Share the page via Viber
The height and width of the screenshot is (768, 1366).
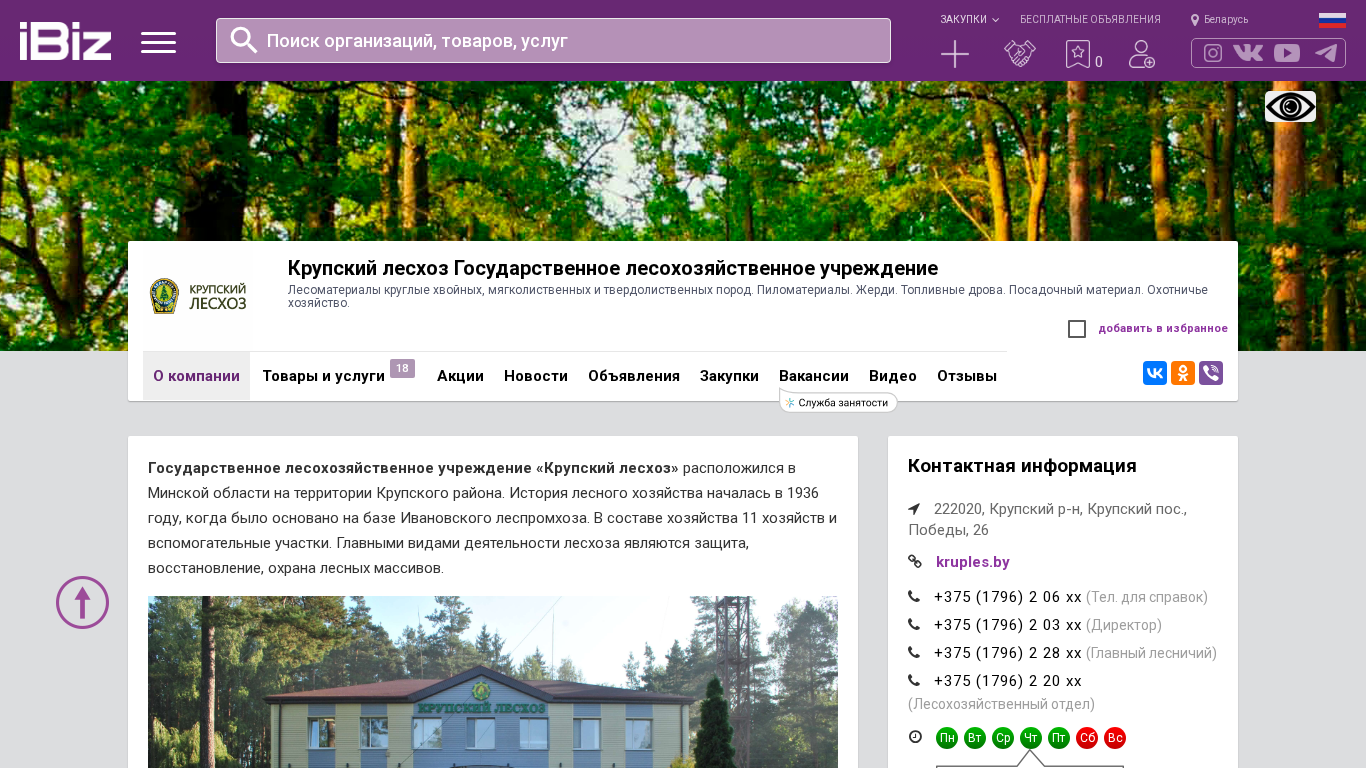click(1211, 373)
